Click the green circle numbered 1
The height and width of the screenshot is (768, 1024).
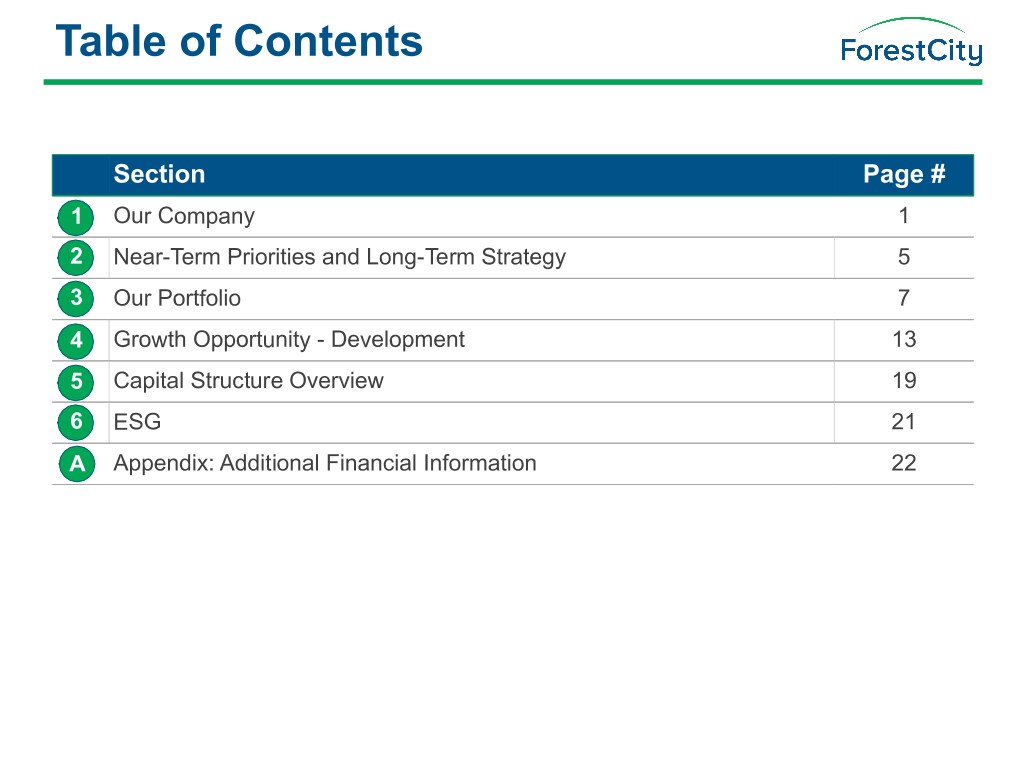(x=76, y=216)
